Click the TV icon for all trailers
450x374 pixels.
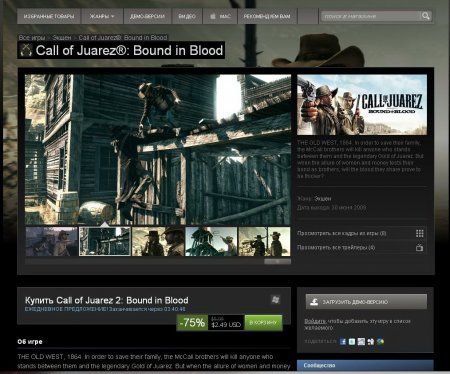pos(420,248)
